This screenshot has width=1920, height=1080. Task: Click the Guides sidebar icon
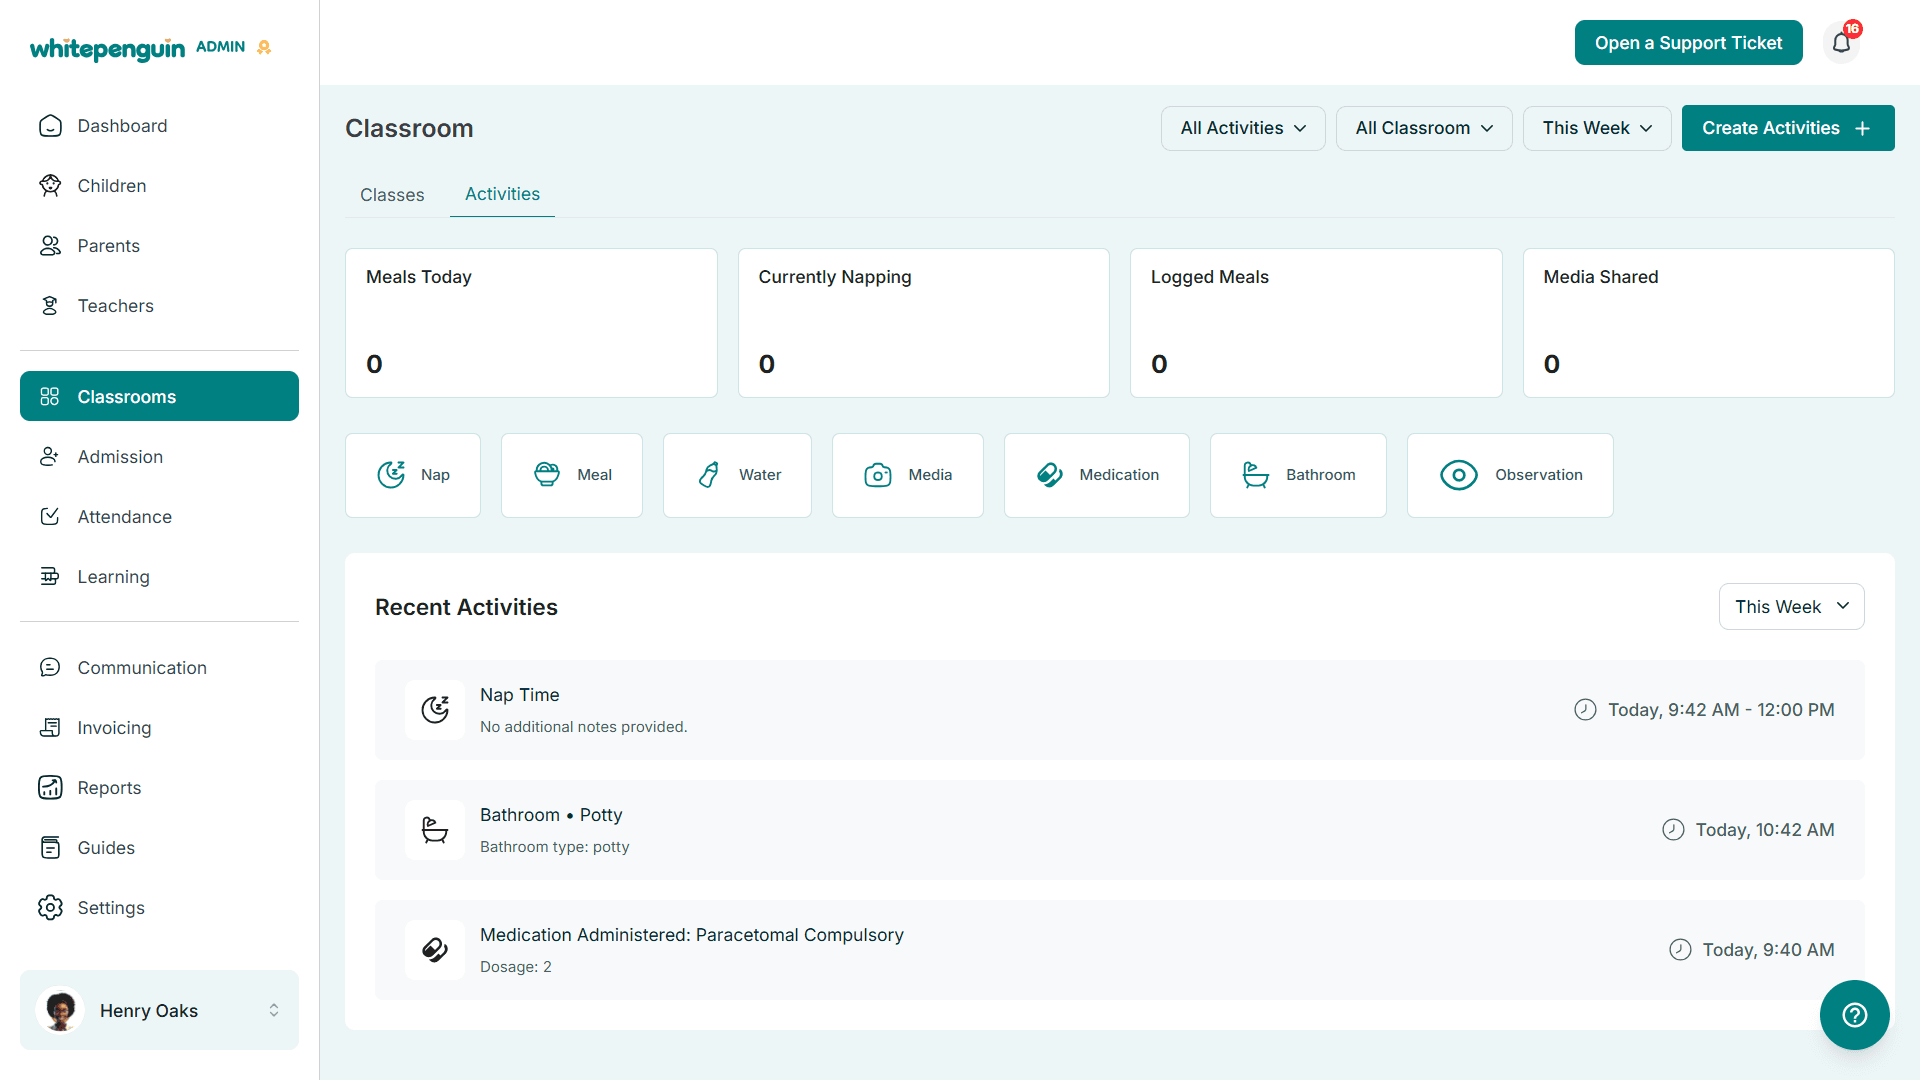[x=50, y=848]
